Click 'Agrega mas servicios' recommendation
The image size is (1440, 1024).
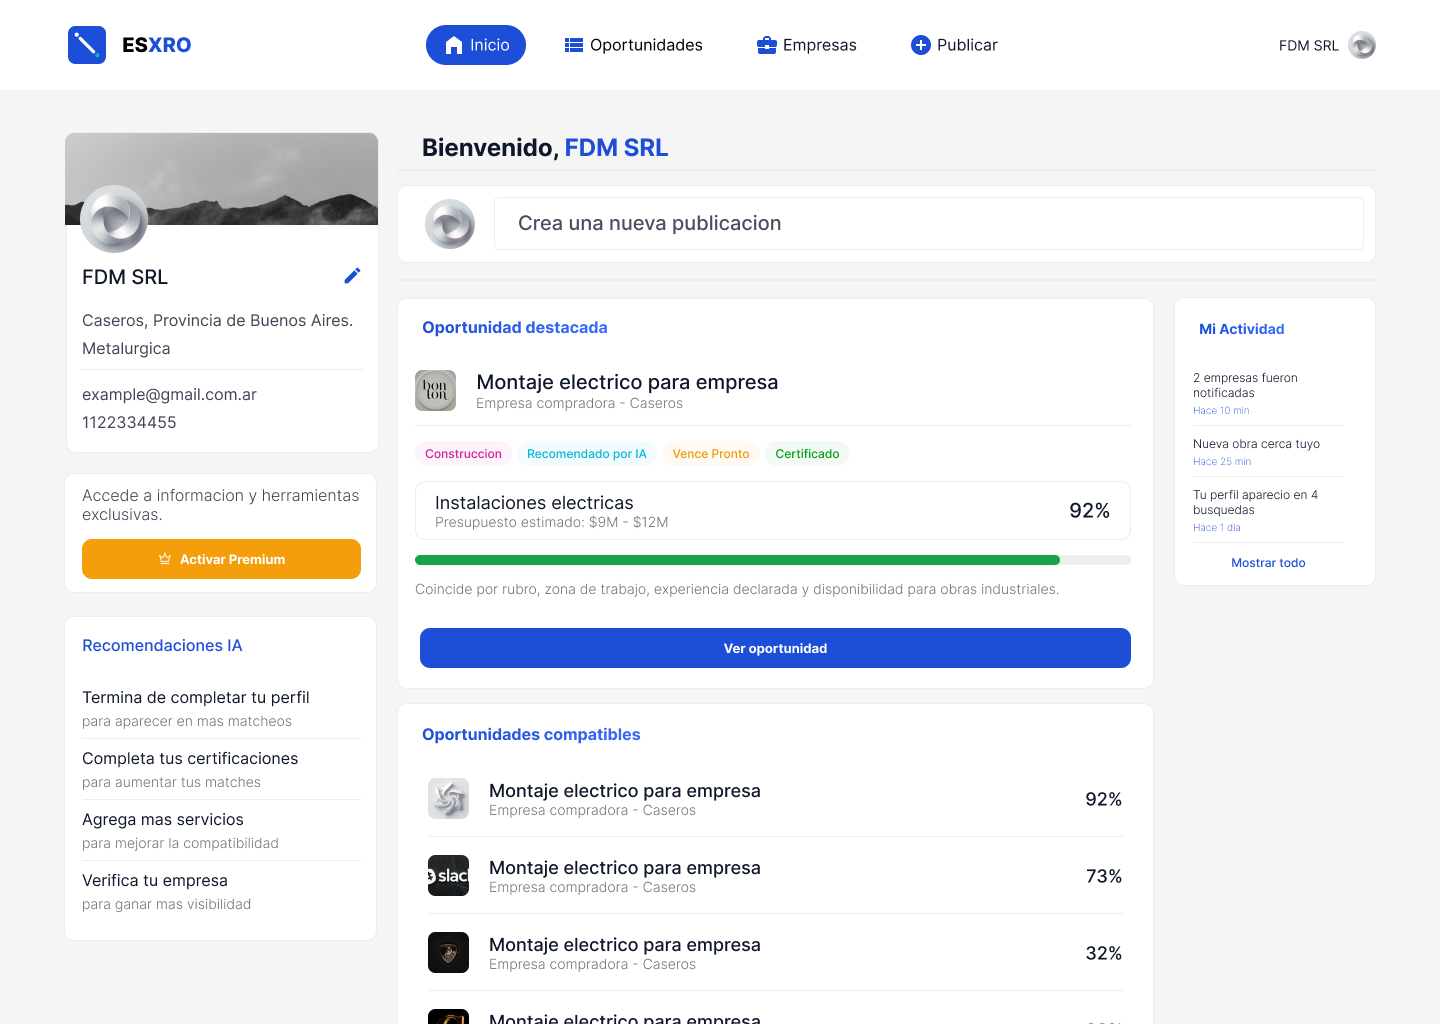pyautogui.click(x=221, y=830)
